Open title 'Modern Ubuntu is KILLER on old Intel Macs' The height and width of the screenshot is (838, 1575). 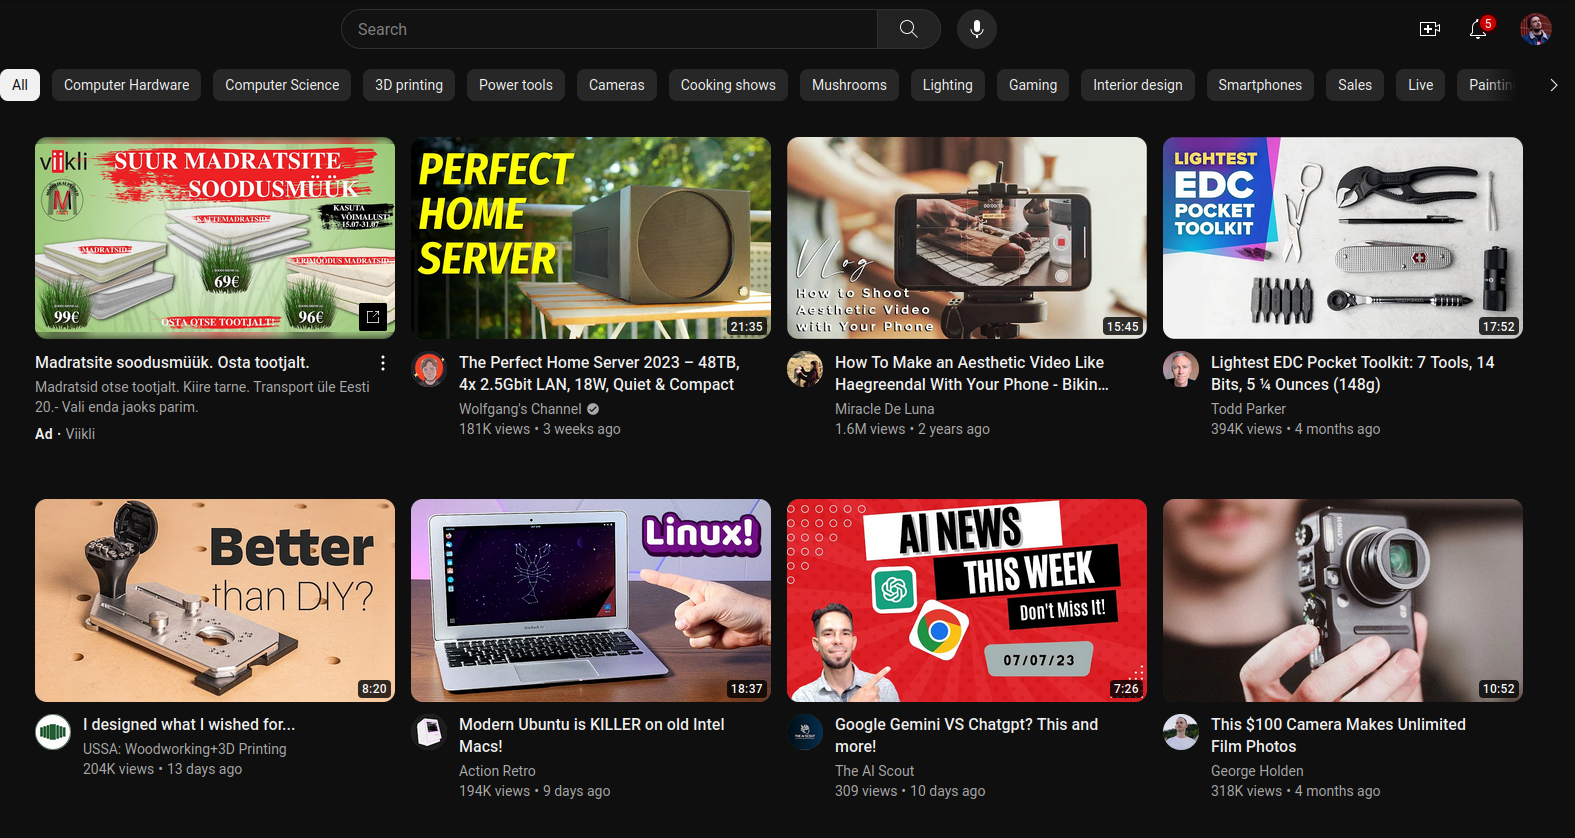point(592,735)
